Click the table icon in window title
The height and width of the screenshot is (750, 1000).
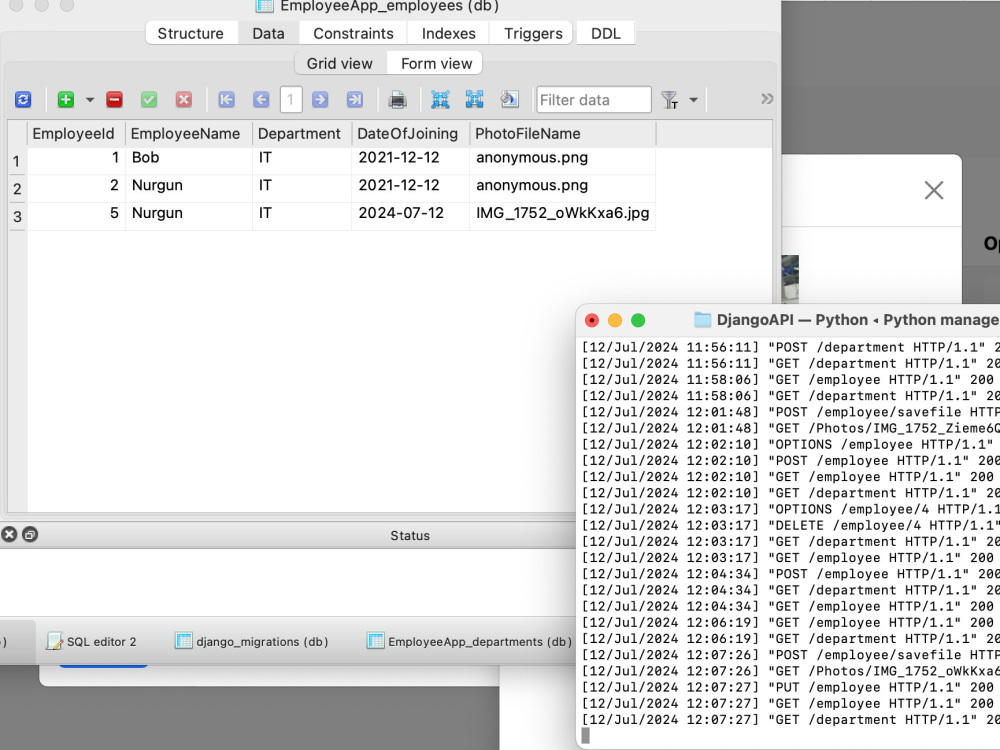click(x=264, y=6)
